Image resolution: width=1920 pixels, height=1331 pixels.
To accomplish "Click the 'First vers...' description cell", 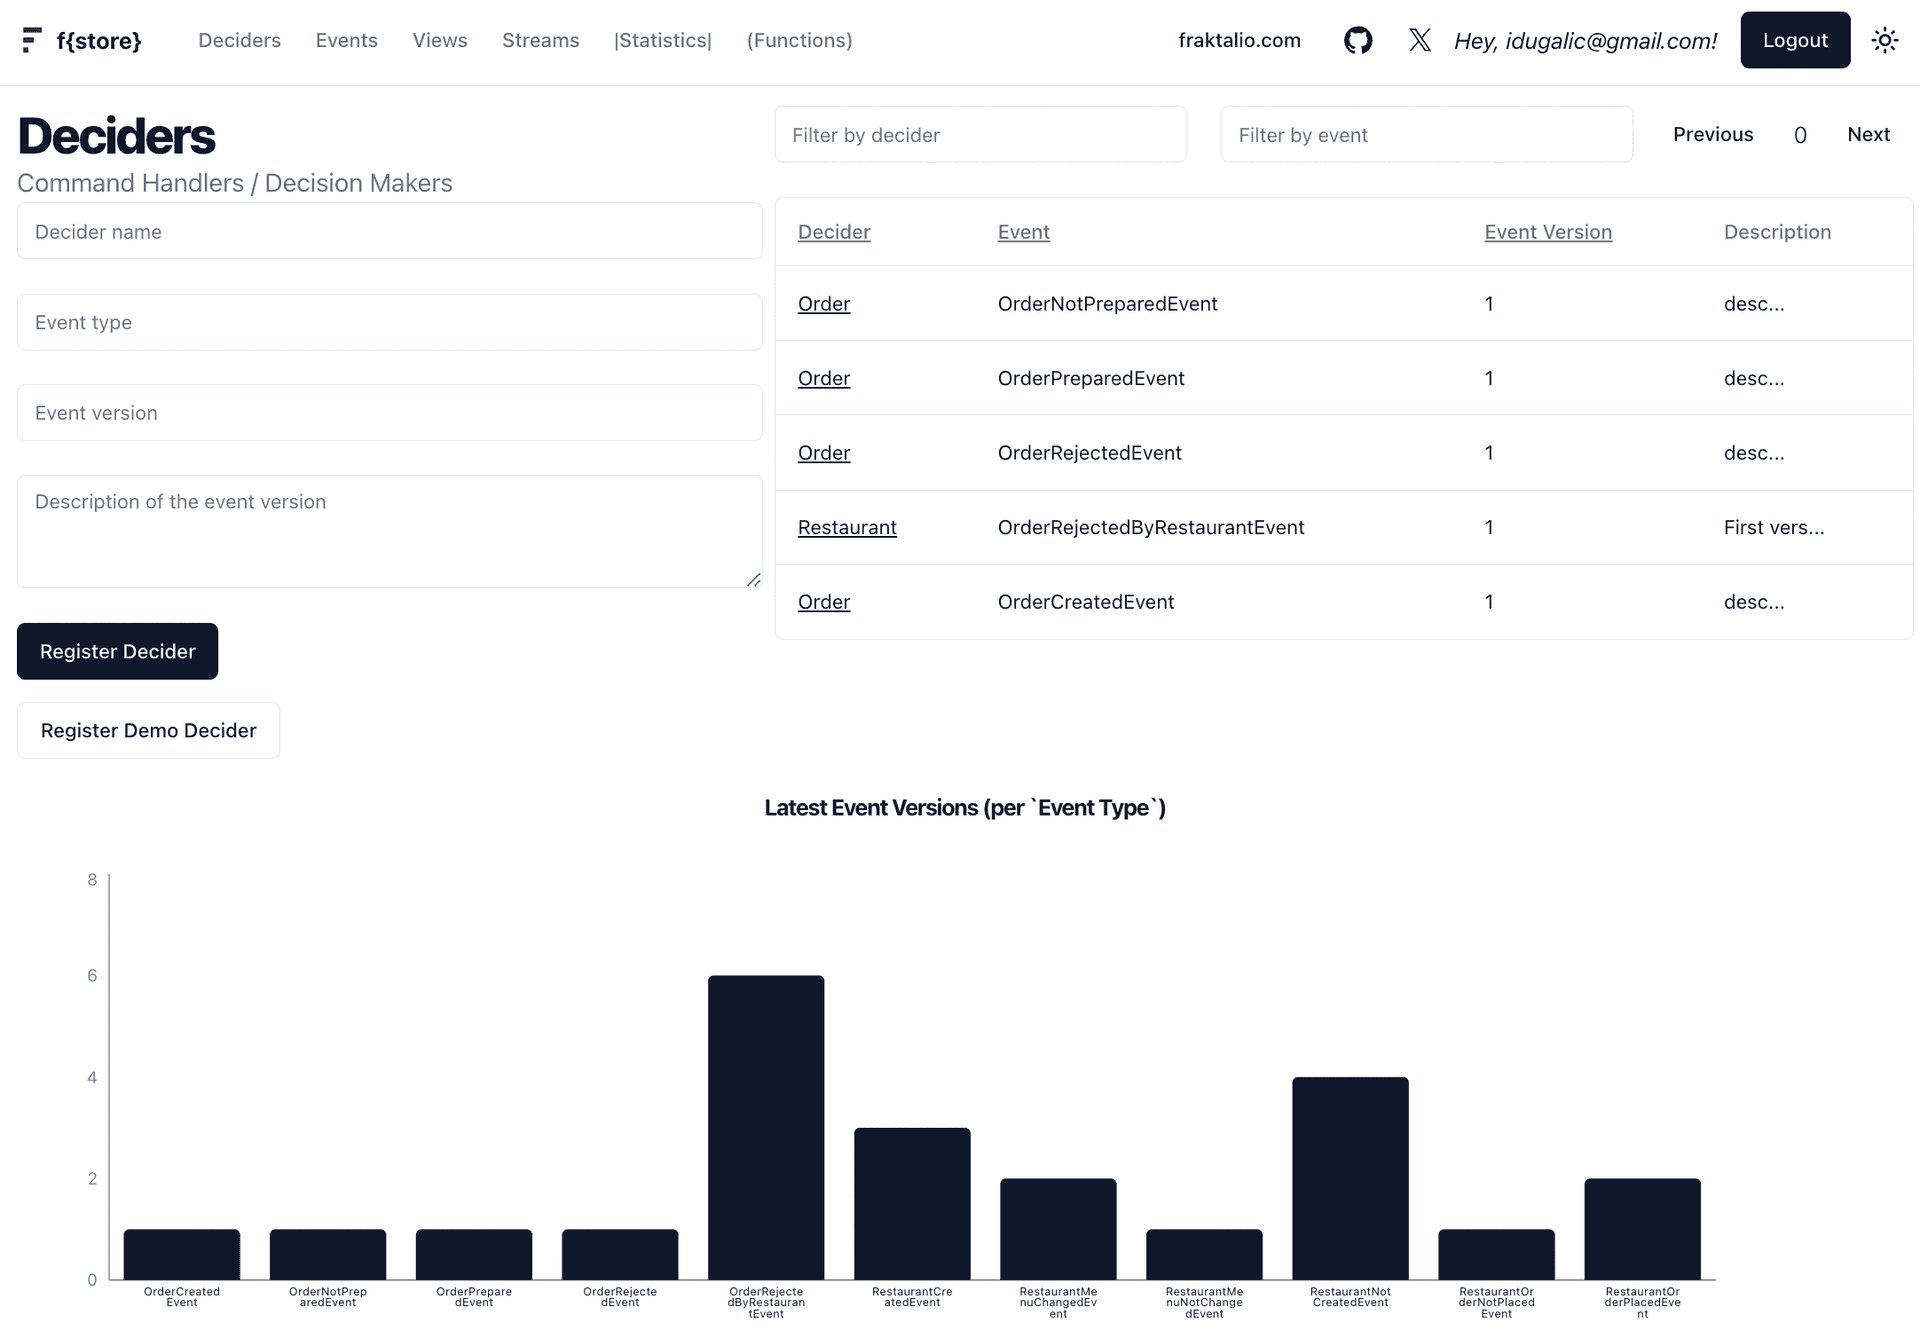I will 1773,527.
